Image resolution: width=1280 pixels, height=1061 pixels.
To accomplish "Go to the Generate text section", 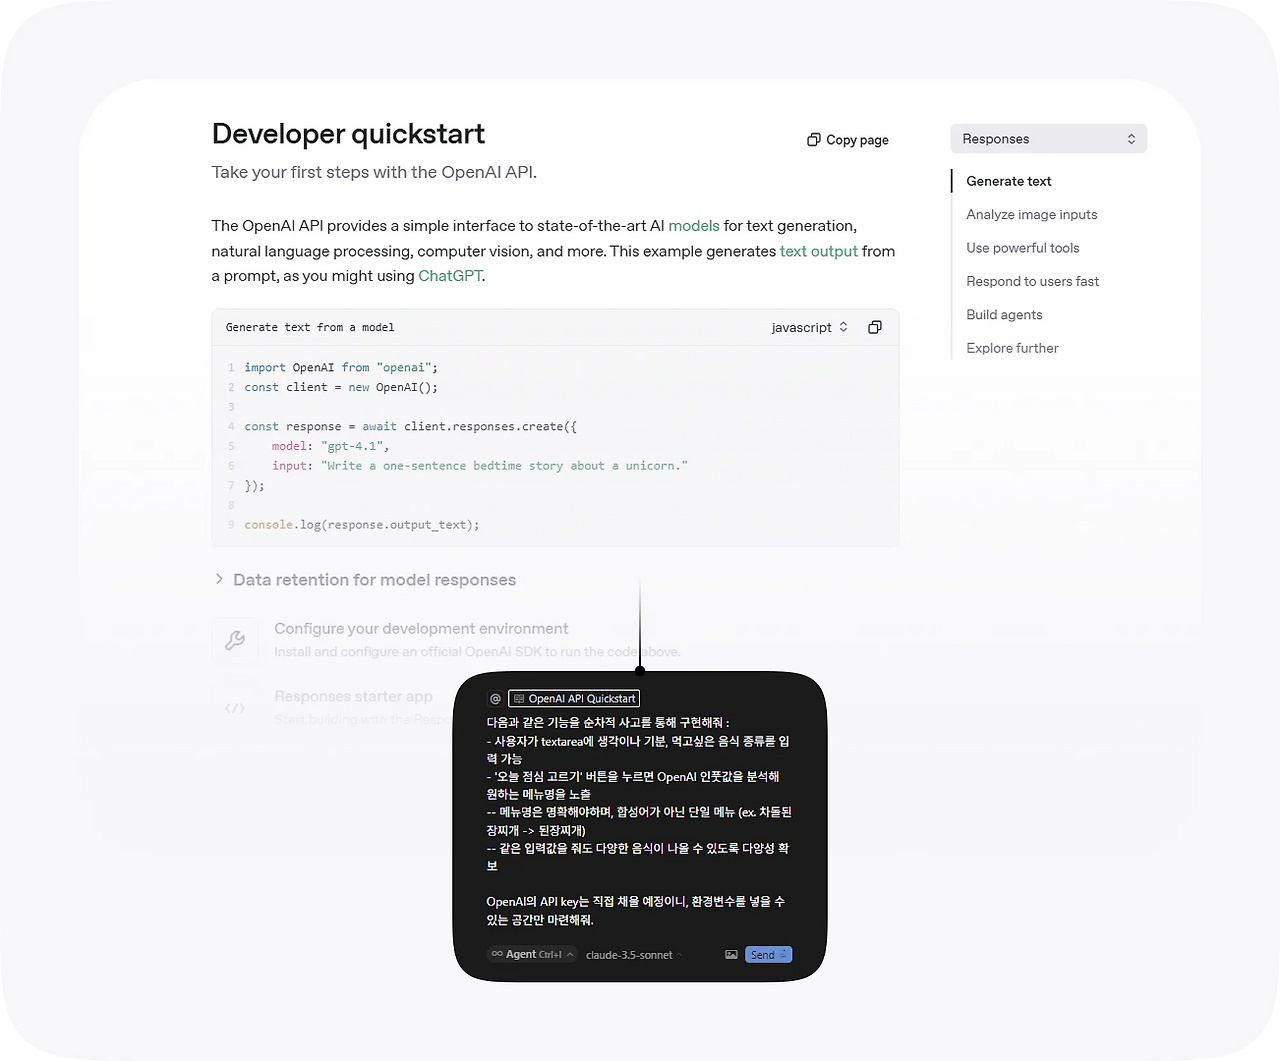I will [1009, 181].
